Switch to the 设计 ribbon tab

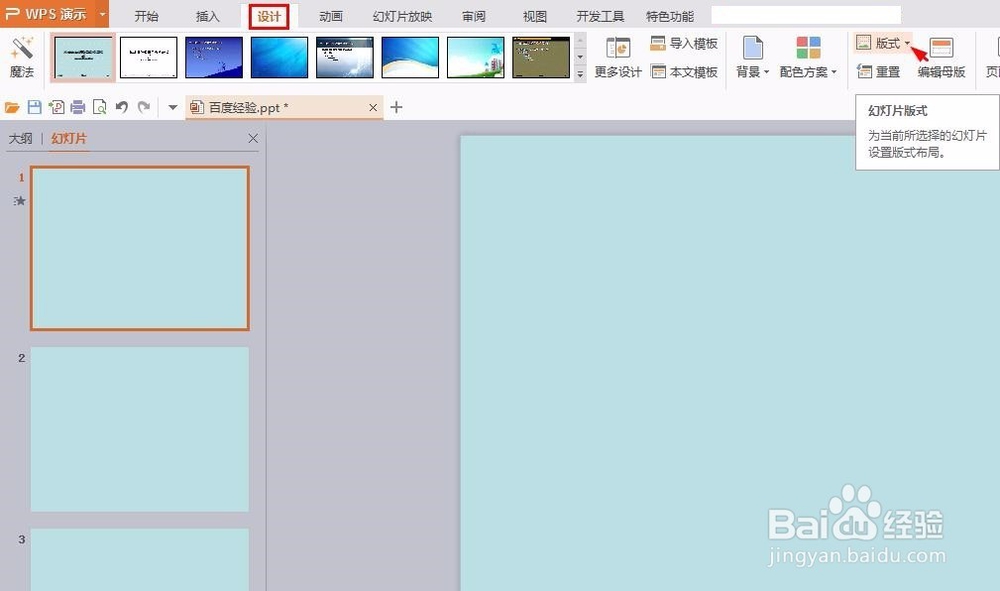click(268, 17)
